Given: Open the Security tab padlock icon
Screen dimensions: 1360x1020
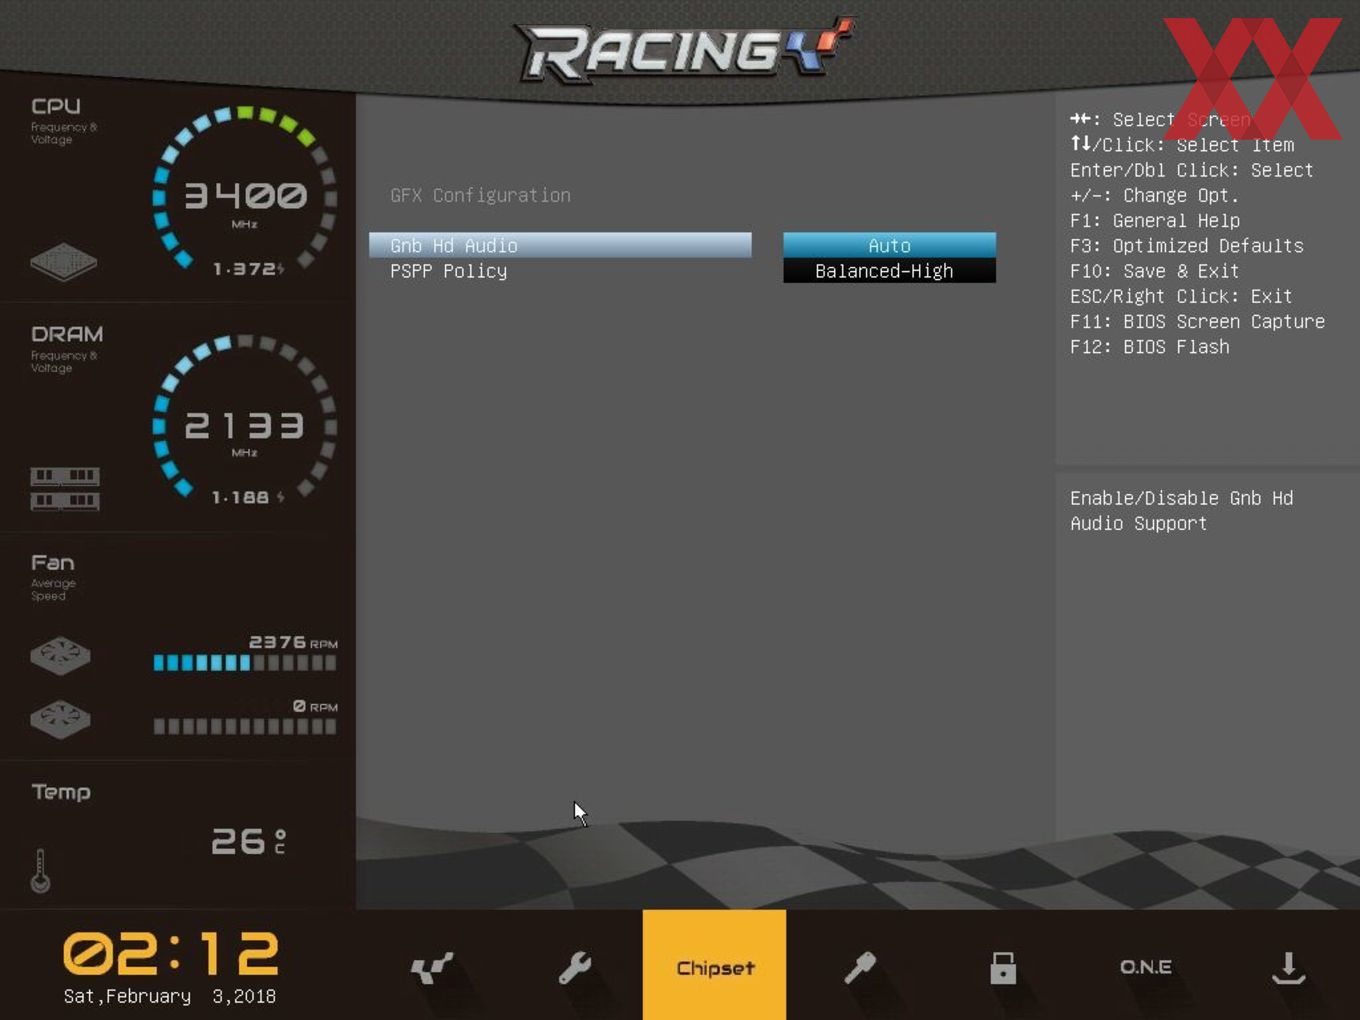Looking at the screenshot, I should pyautogui.click(x=1002, y=968).
